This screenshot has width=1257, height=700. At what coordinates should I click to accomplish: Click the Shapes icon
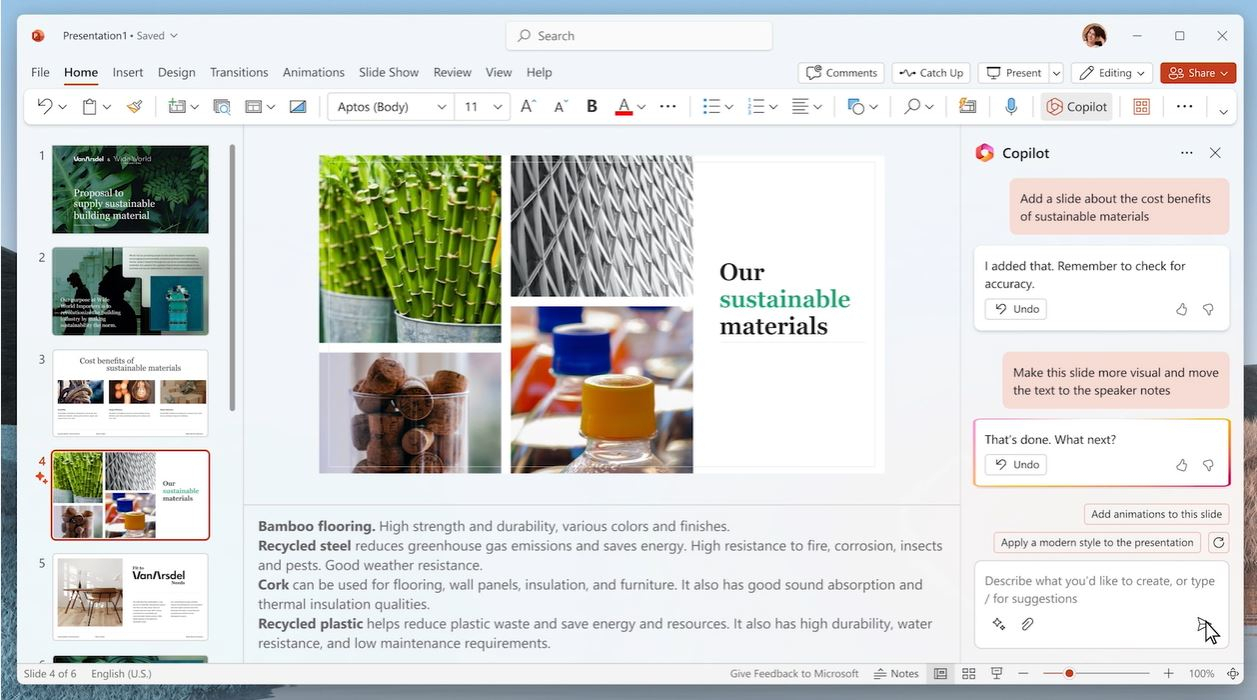(855, 106)
